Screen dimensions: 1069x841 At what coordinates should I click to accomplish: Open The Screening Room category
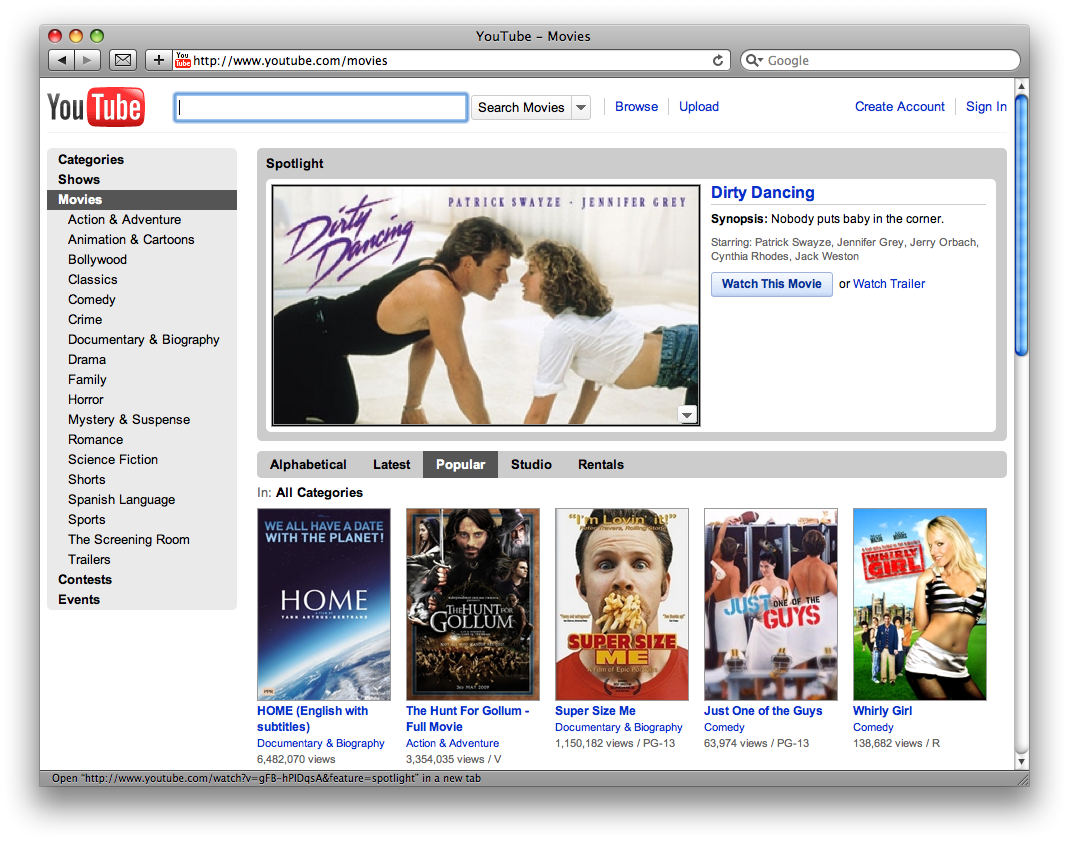pos(128,539)
